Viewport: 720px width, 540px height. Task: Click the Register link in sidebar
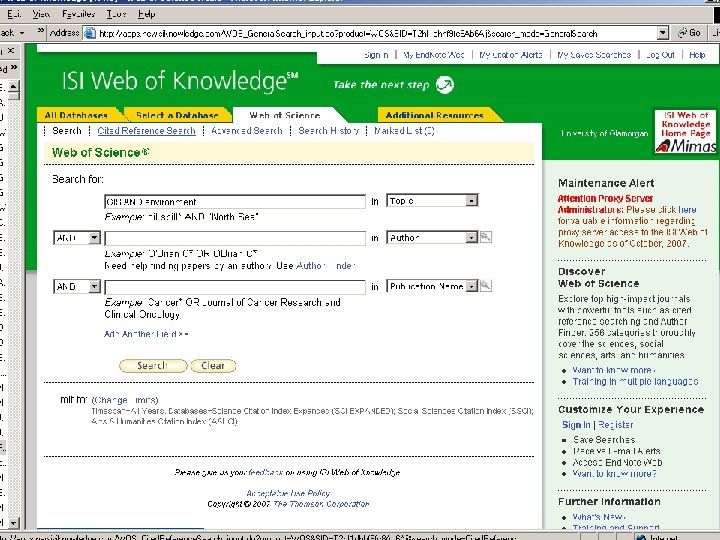pos(616,425)
